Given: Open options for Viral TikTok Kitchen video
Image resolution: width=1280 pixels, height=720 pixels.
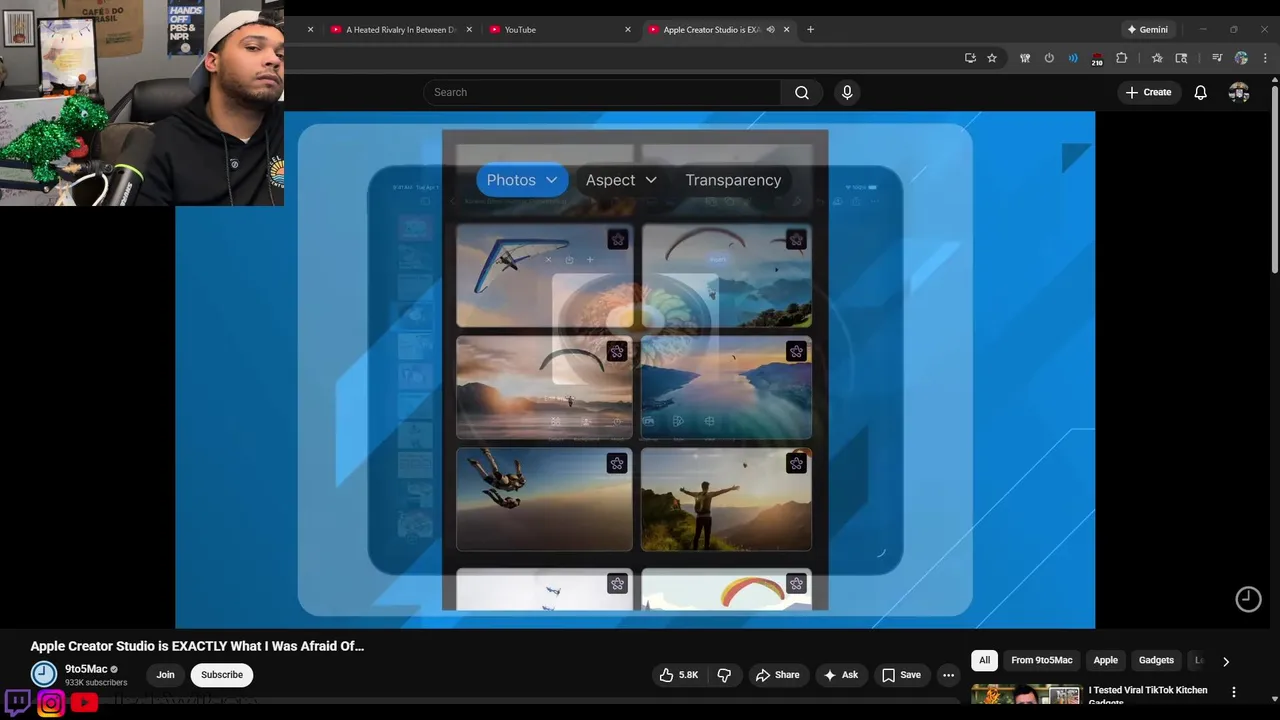Looking at the screenshot, I should (1233, 692).
